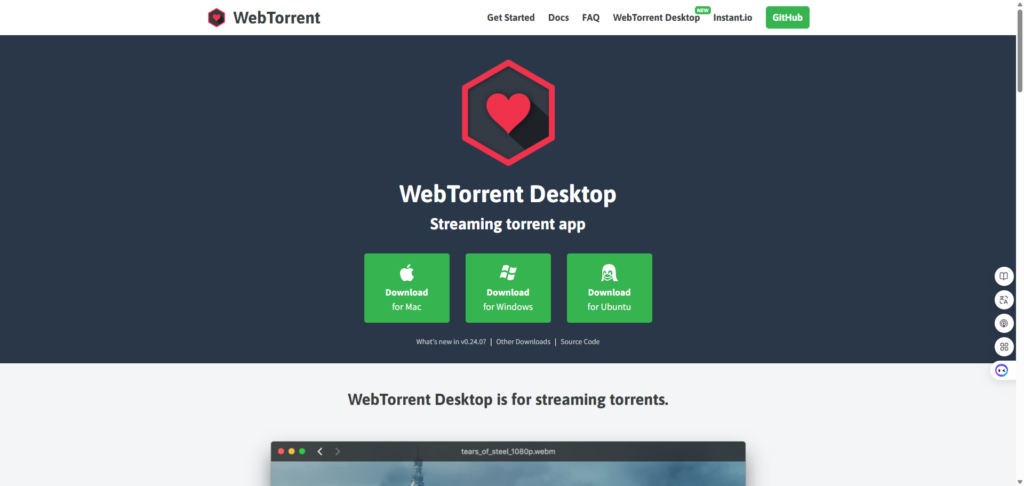Click the forward arrow in the player window

pyautogui.click(x=338, y=451)
